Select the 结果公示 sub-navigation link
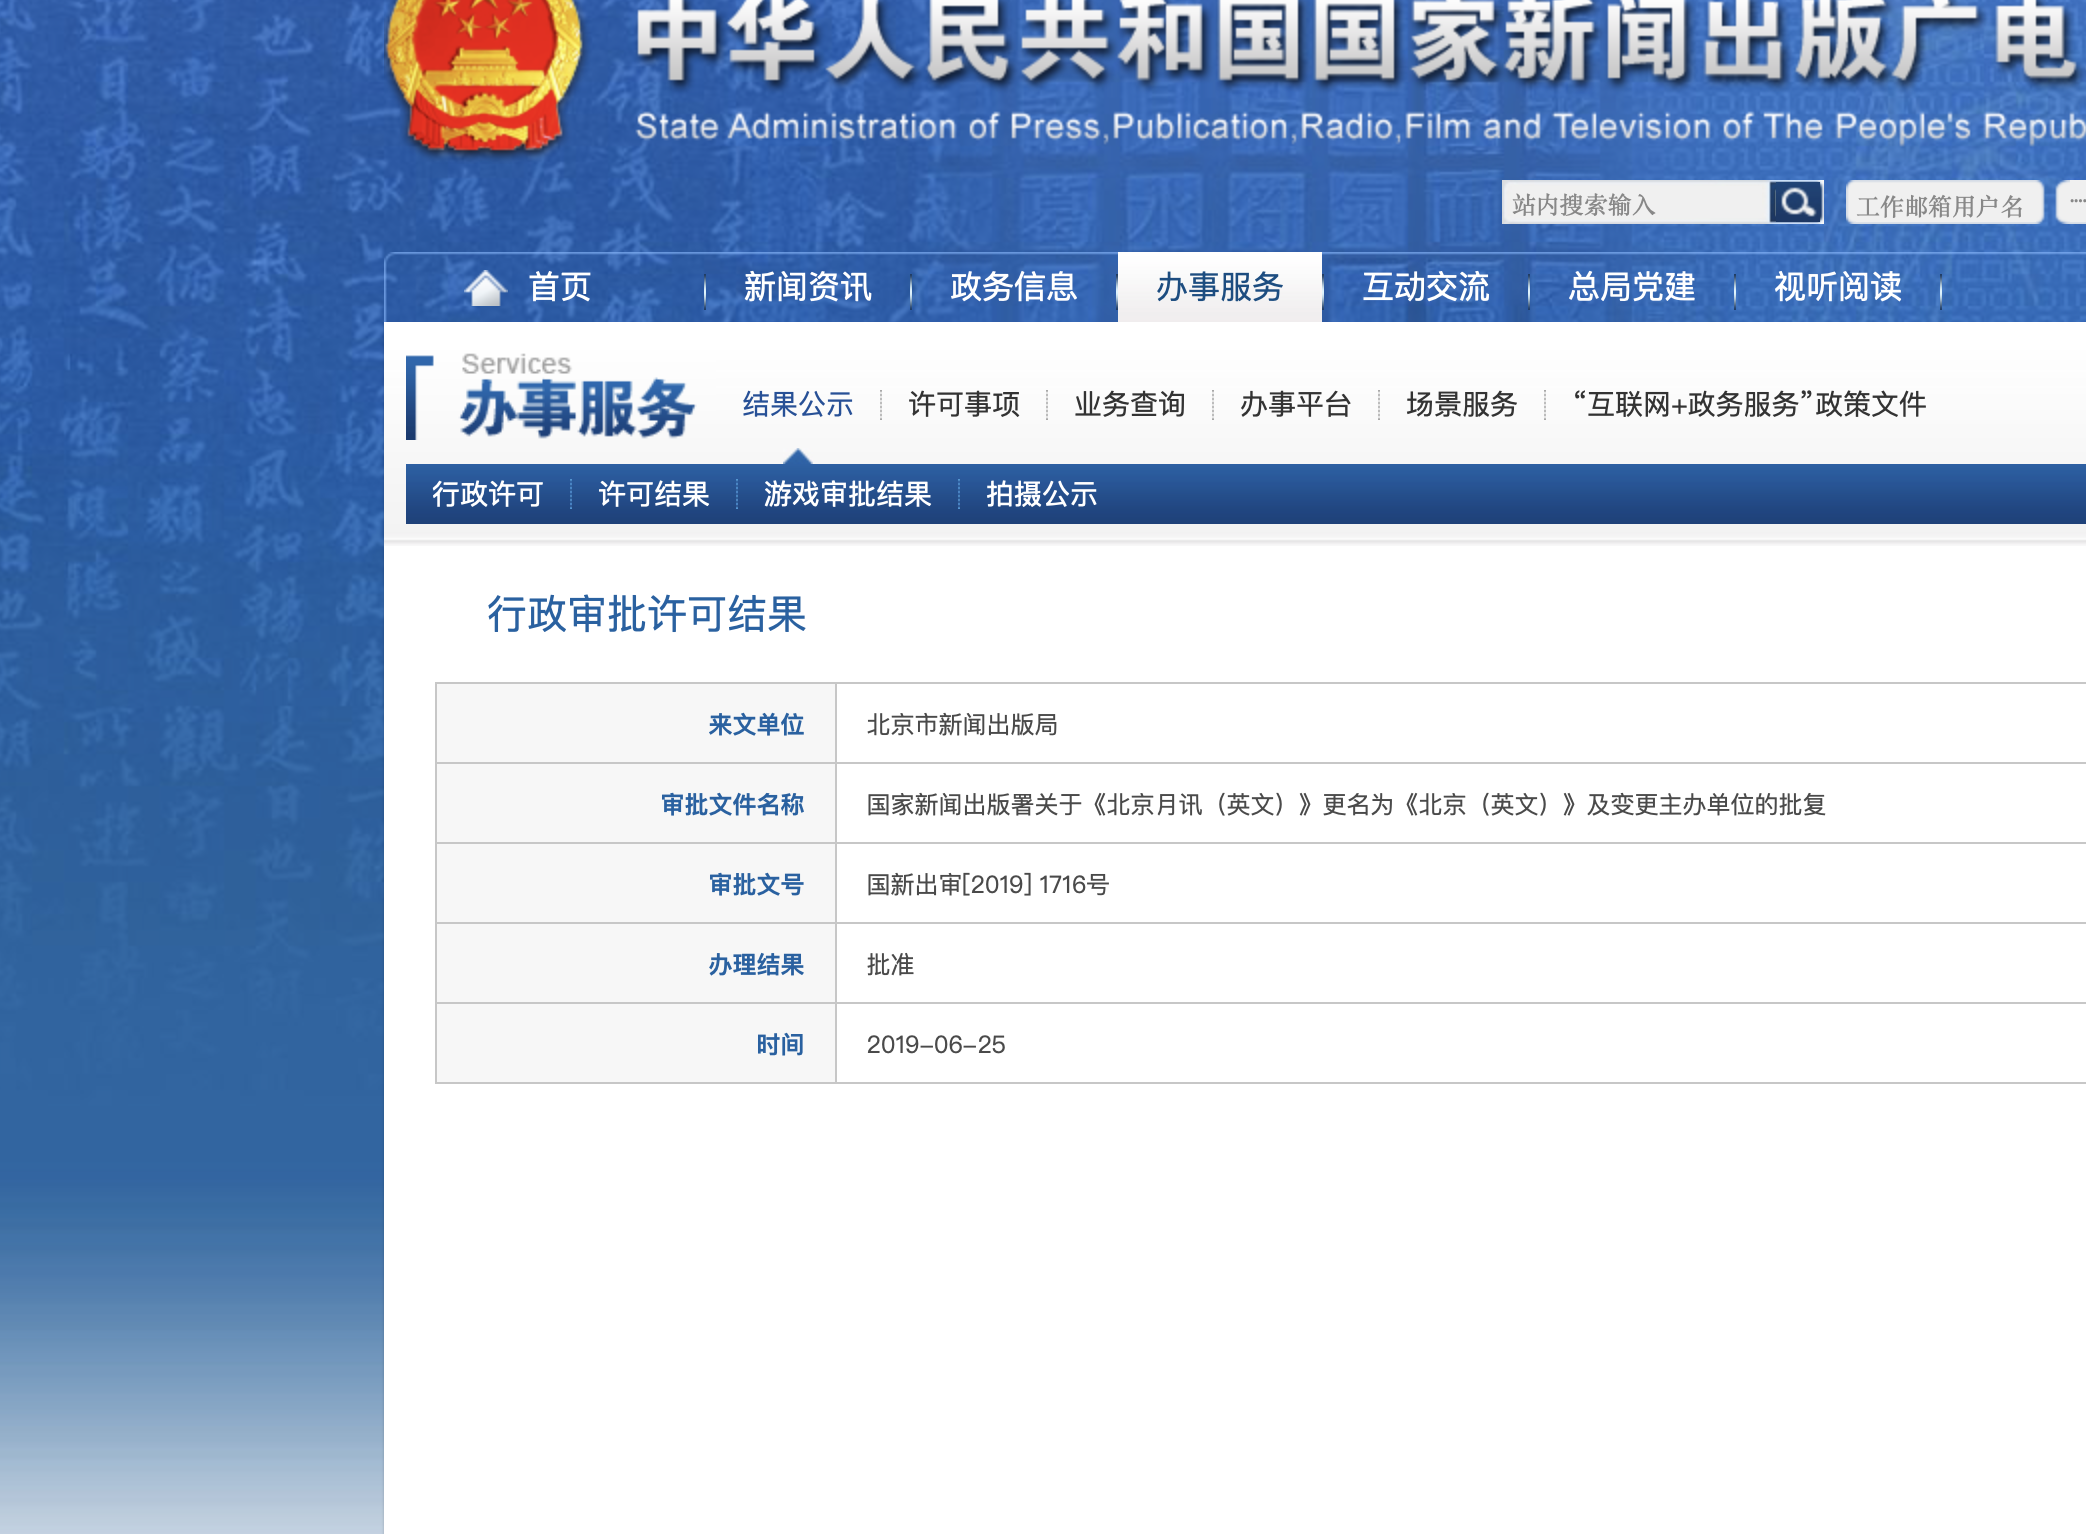This screenshot has height=1534, width=2086. 797,404
